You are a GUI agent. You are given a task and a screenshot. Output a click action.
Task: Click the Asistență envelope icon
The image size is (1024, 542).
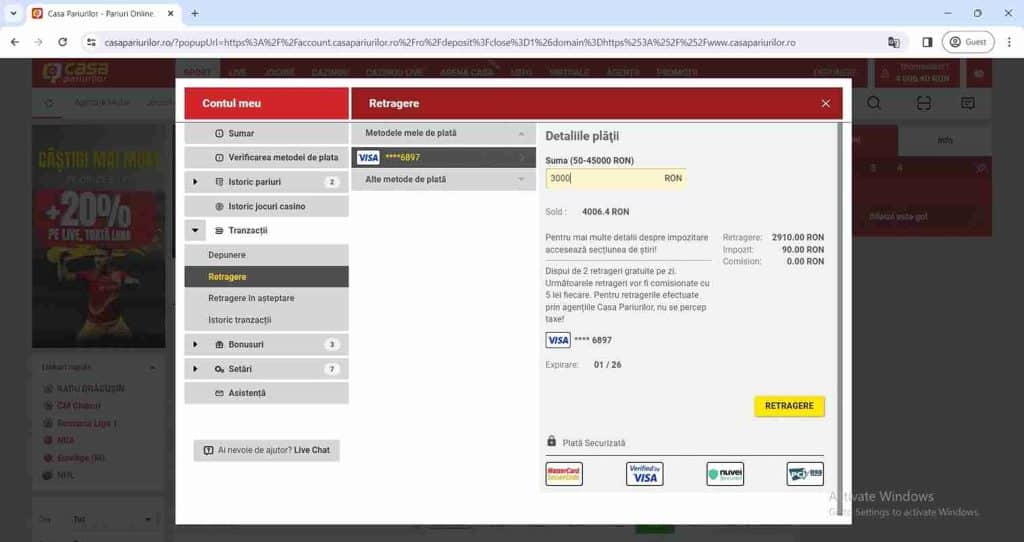pos(219,393)
